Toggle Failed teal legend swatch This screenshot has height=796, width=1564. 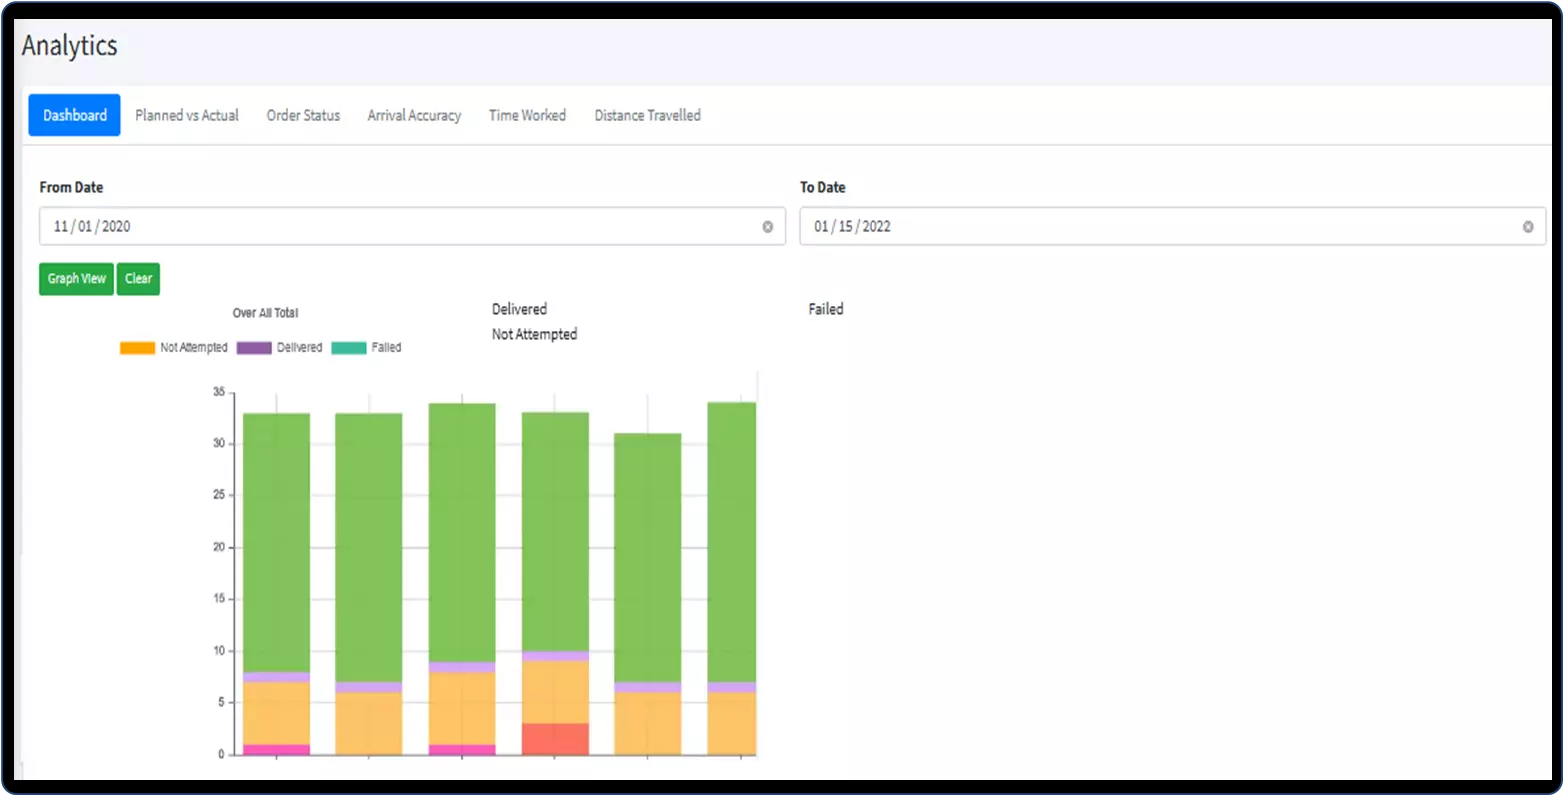349,348
